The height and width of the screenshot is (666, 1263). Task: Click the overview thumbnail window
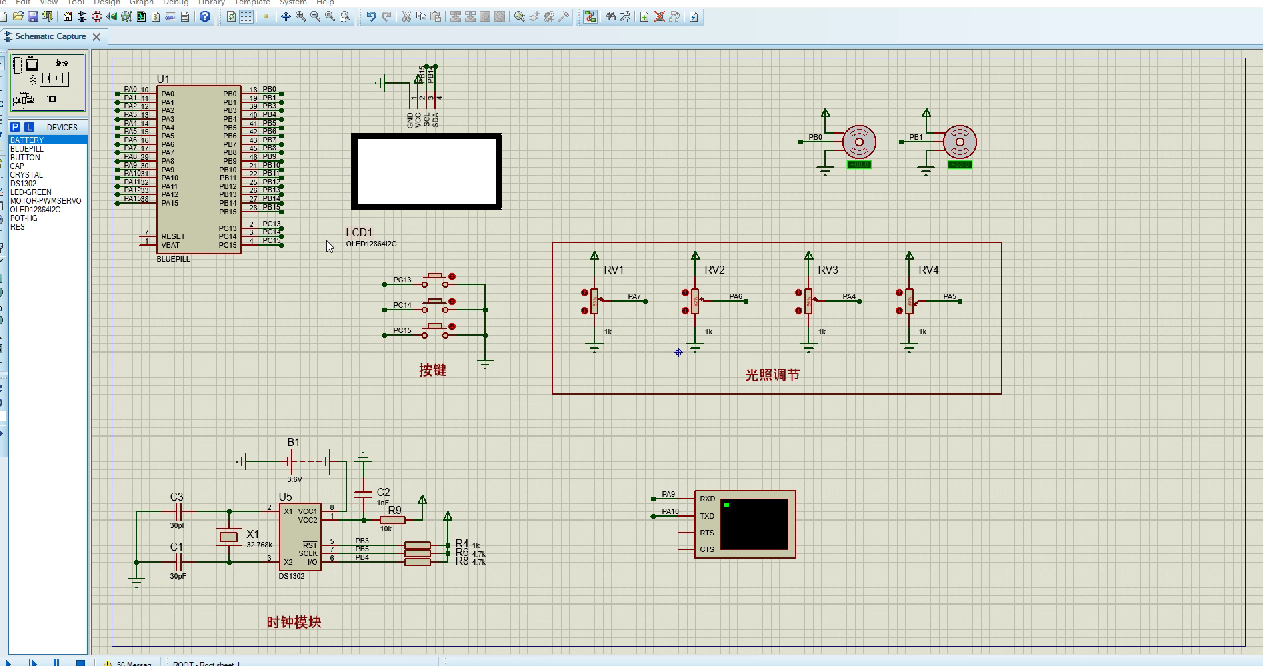pyautogui.click(x=47, y=81)
